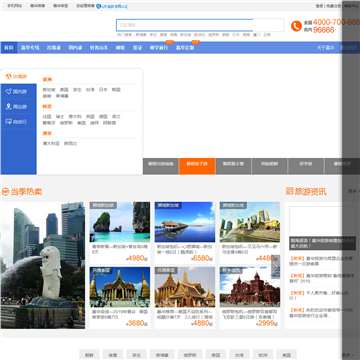Click the 欧洲 tag button at bottom
This screenshot has width=360, height=360.
click(x=263, y=355)
